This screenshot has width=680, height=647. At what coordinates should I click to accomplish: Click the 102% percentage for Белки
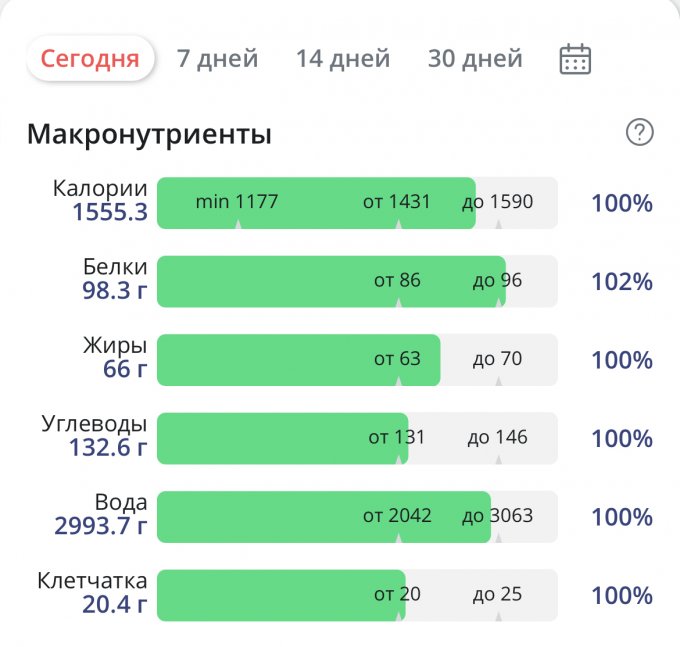(621, 281)
